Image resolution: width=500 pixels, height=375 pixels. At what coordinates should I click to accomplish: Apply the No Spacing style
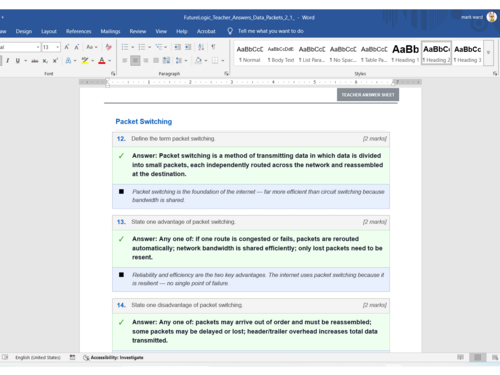coord(343,53)
